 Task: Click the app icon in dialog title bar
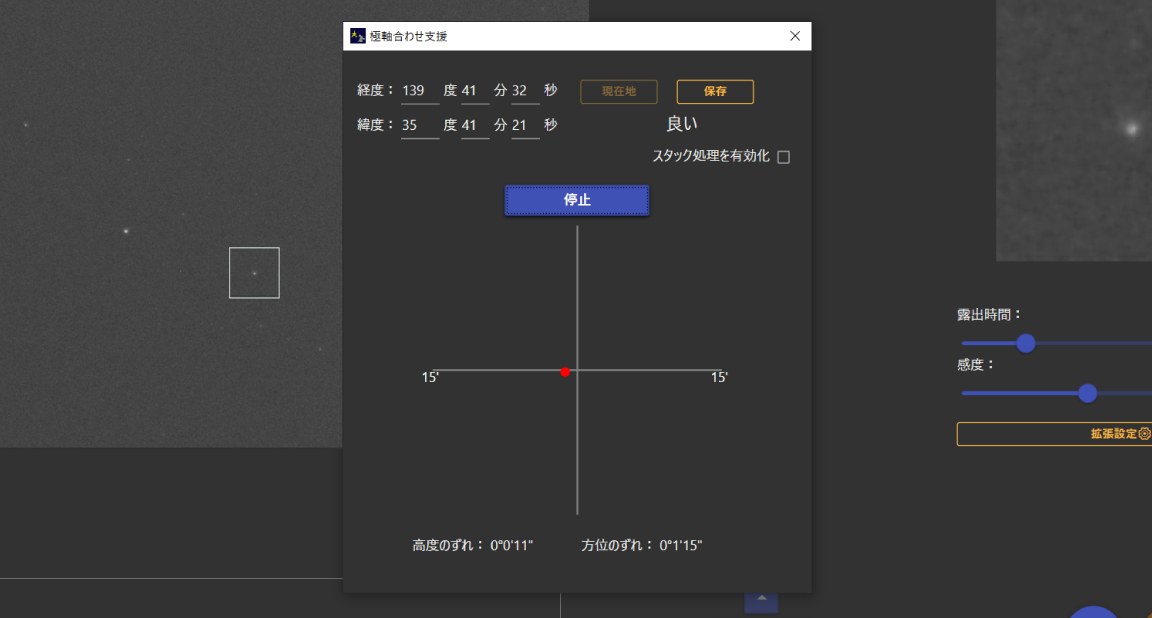pos(358,36)
